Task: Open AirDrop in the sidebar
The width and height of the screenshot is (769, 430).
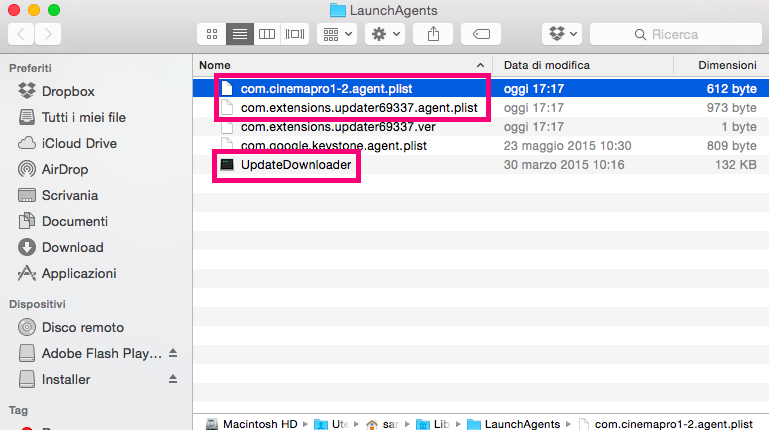Action: 53,169
